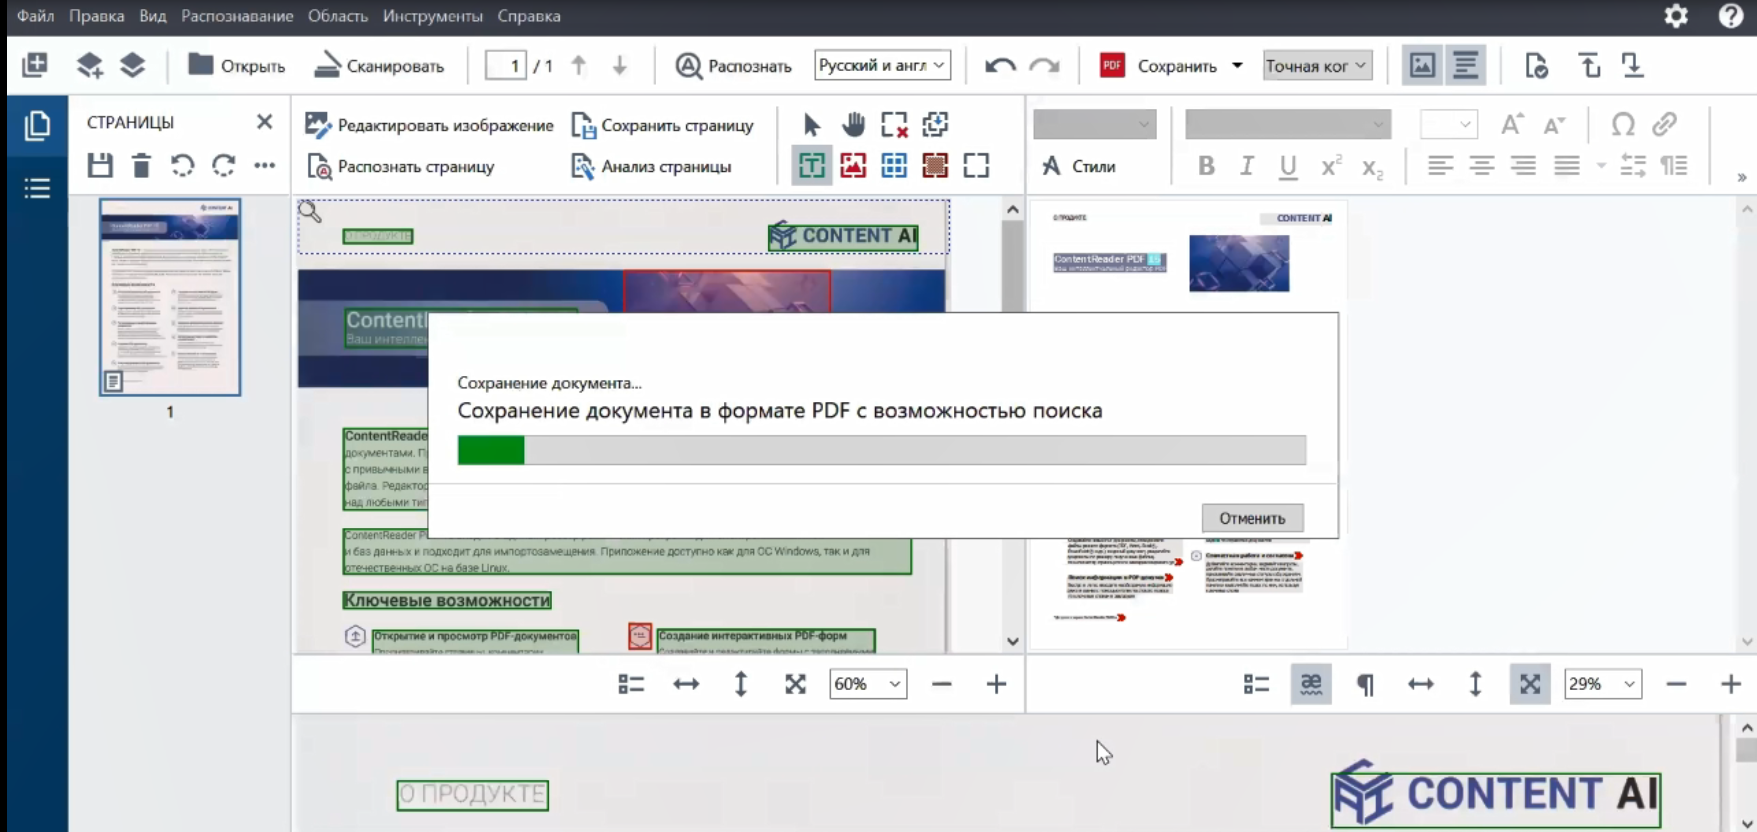Toggle underline formatting

coord(1288,166)
